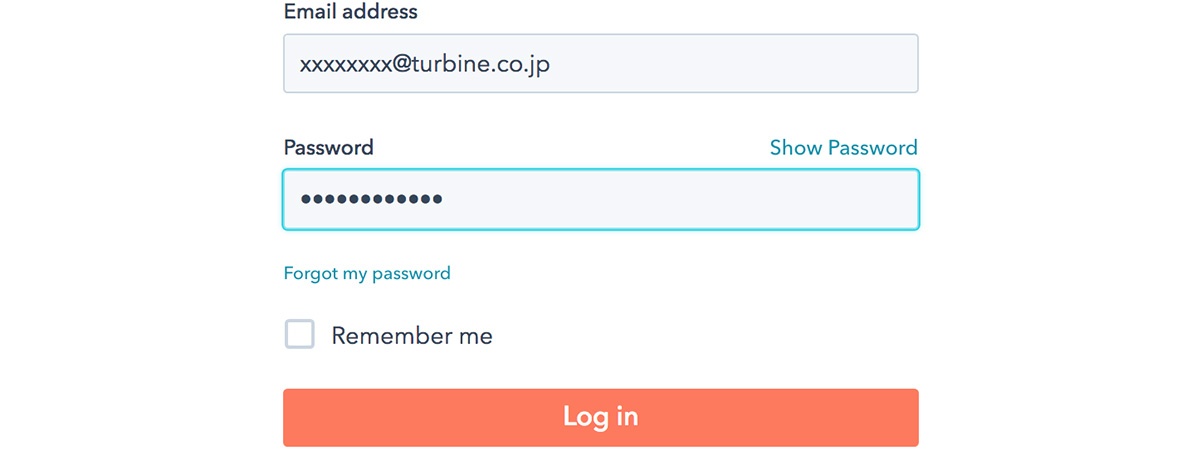The image size is (1200, 450).
Task: Start password recovery via Forgot my password
Action: [367, 273]
